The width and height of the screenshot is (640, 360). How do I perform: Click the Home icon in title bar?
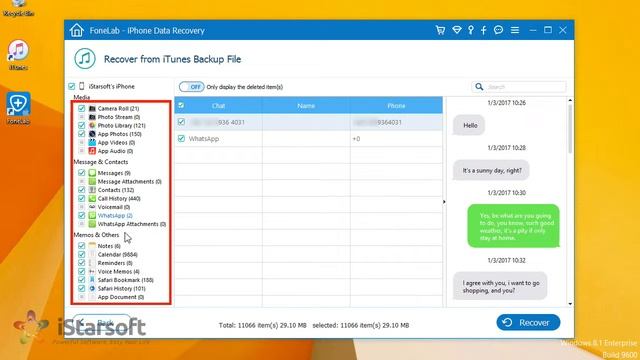tap(76, 30)
